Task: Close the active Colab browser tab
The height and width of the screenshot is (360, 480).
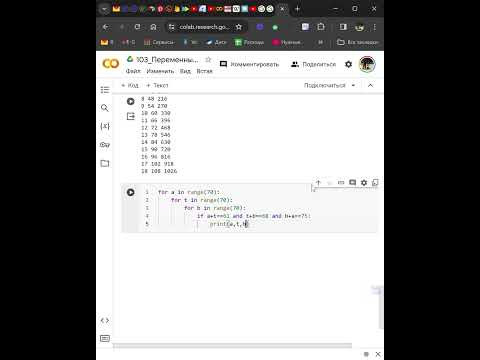Action: 282,9
